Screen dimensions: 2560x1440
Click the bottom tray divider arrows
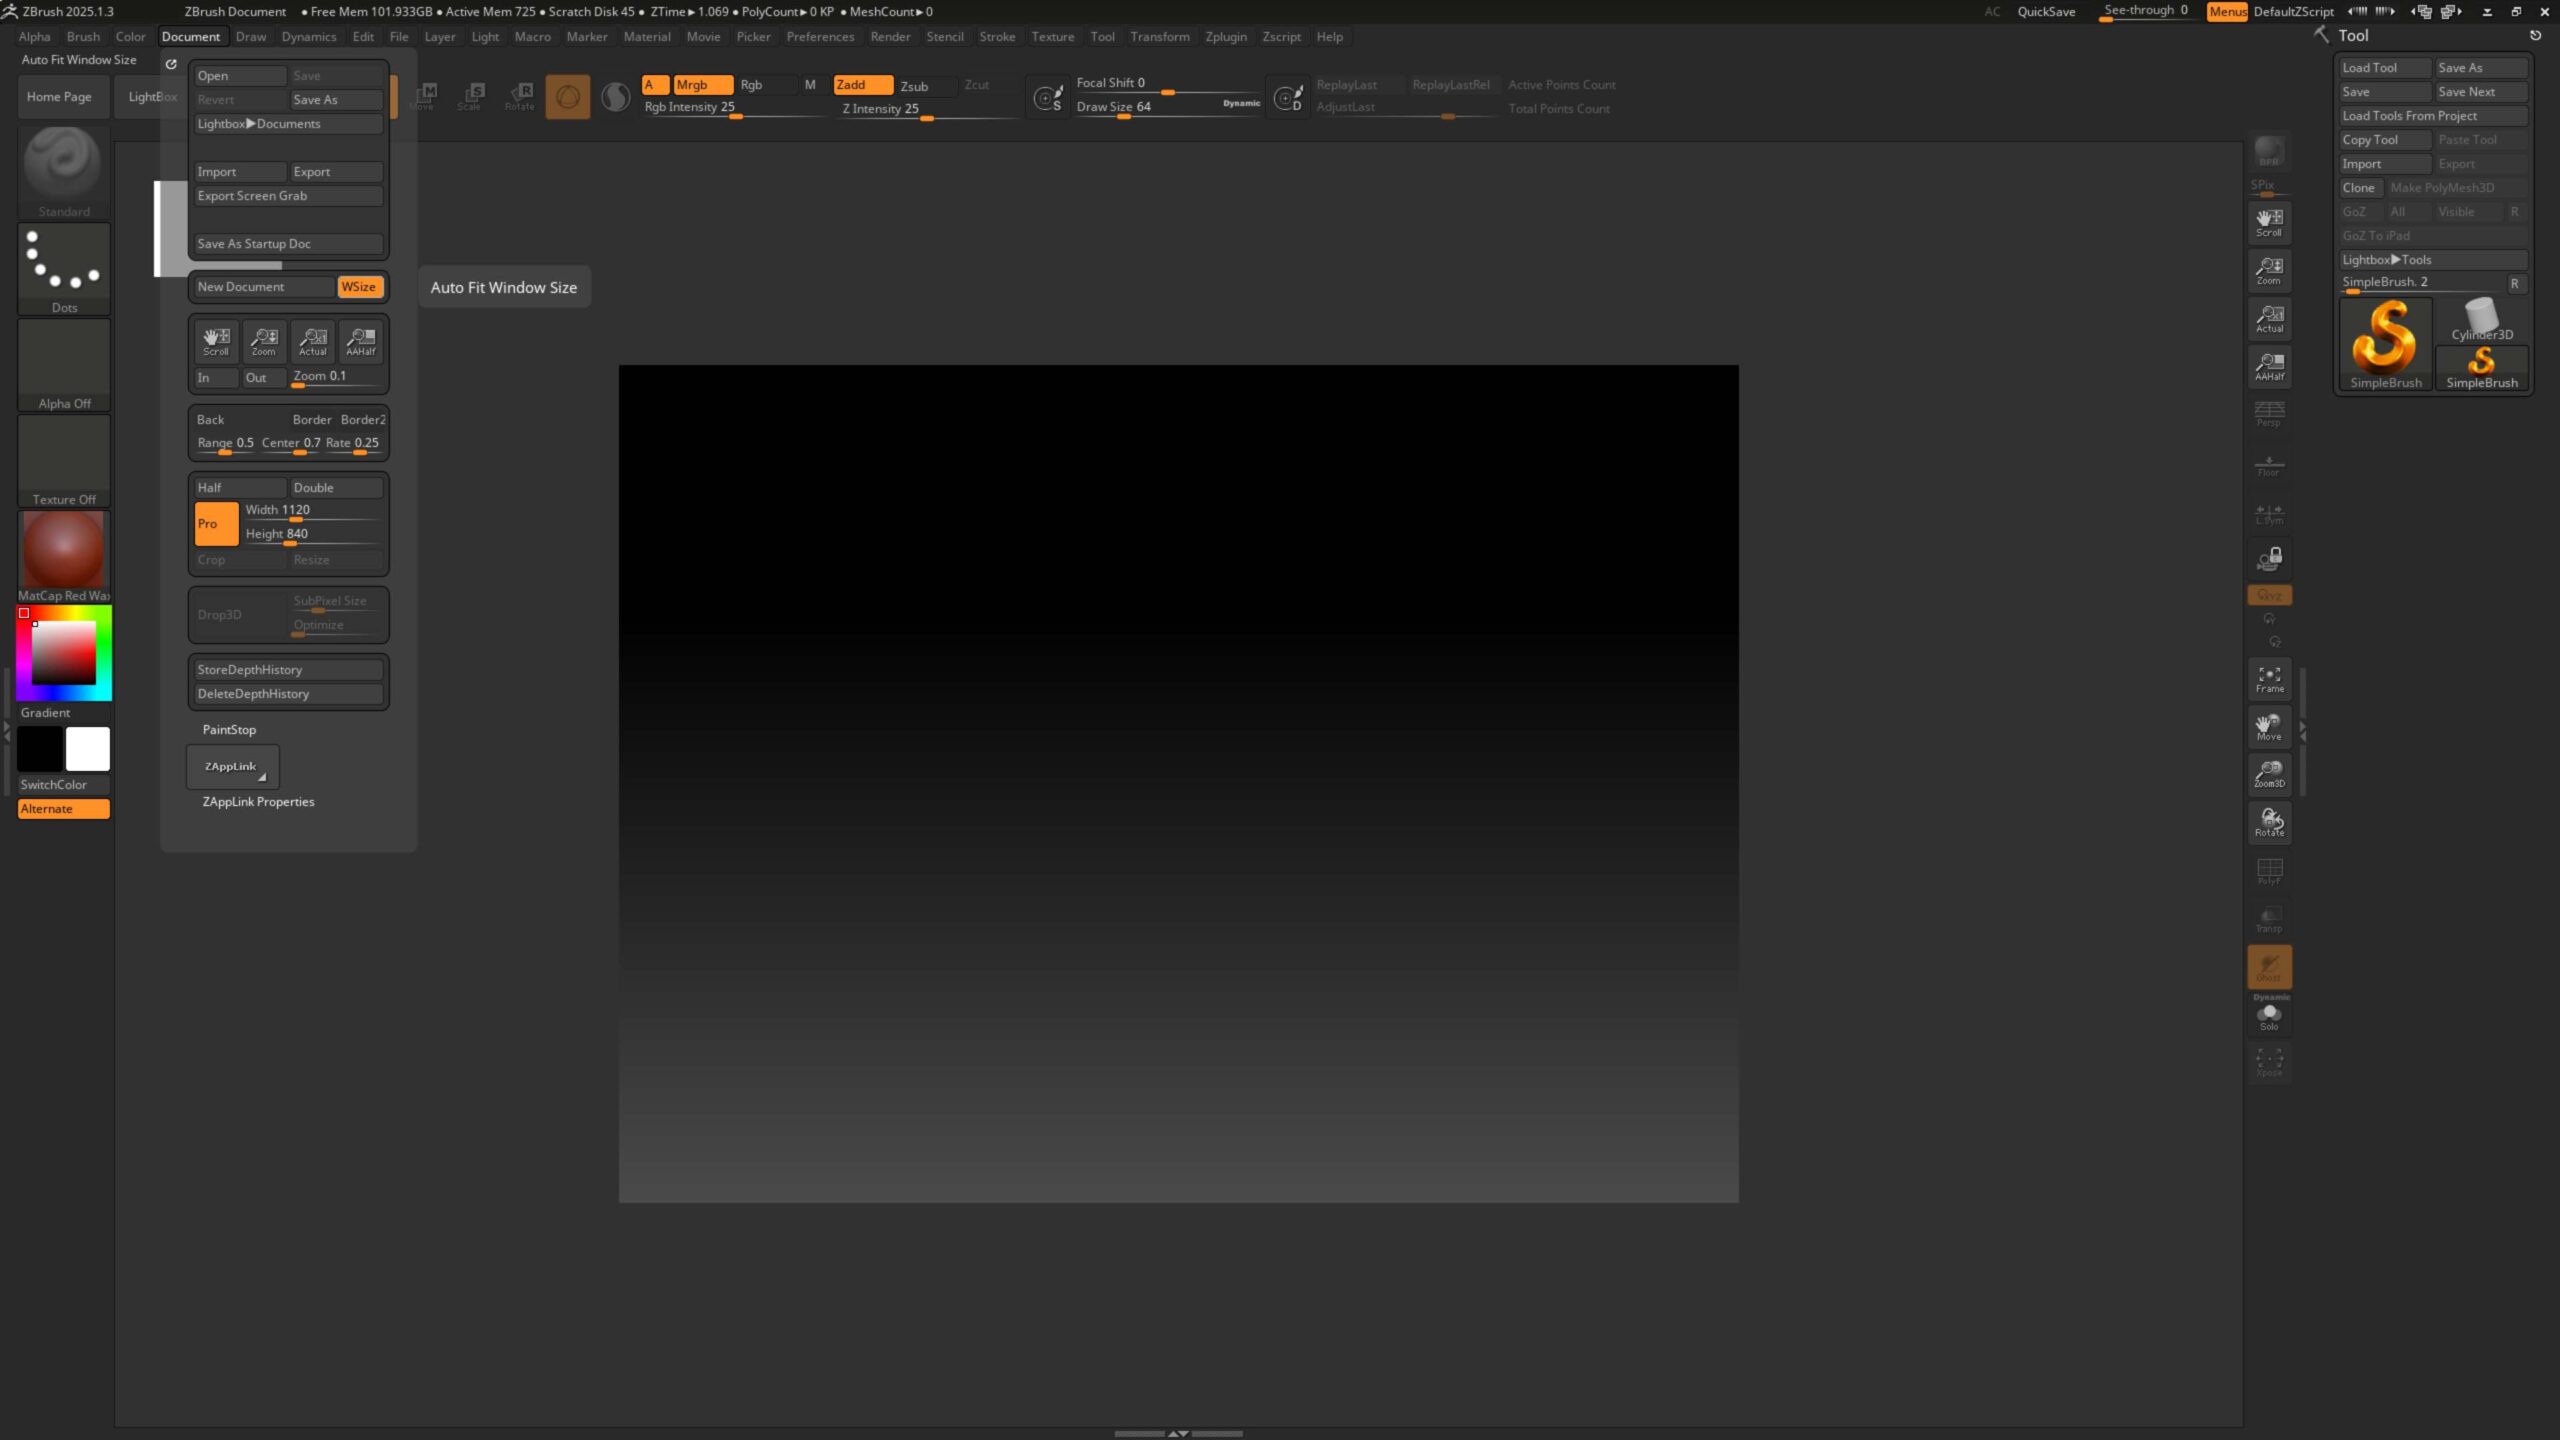1178,1433
